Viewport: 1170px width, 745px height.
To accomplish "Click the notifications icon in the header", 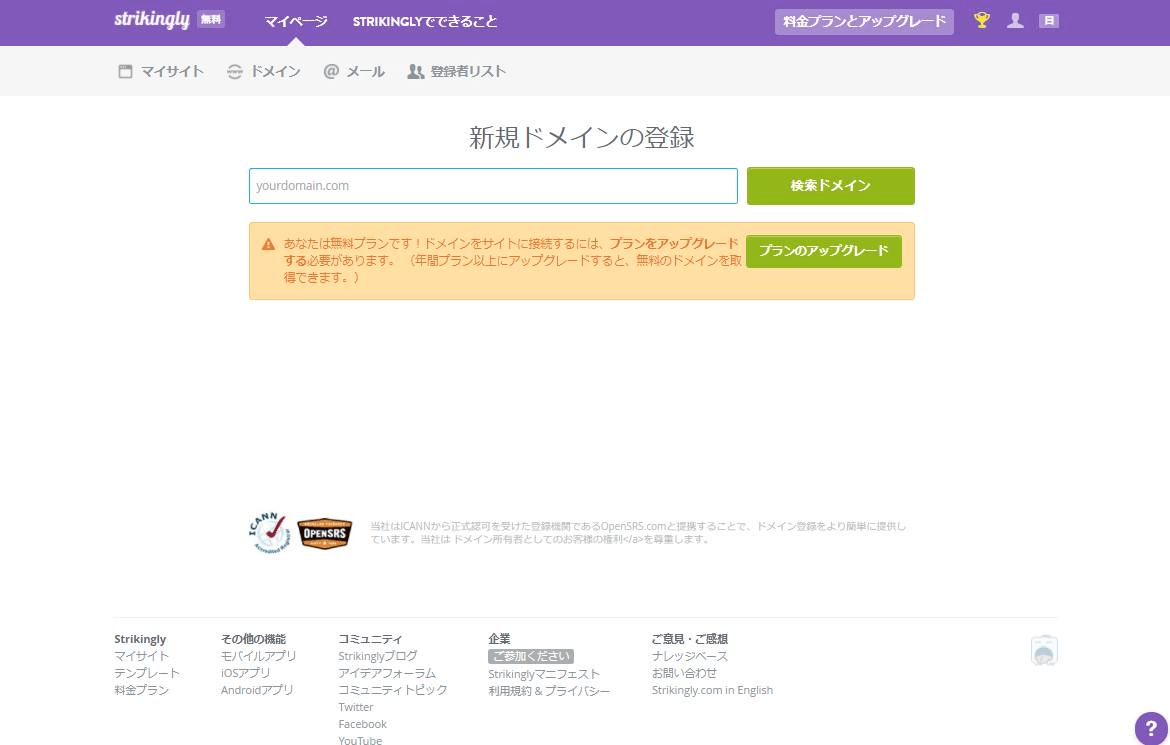I will click(1049, 20).
